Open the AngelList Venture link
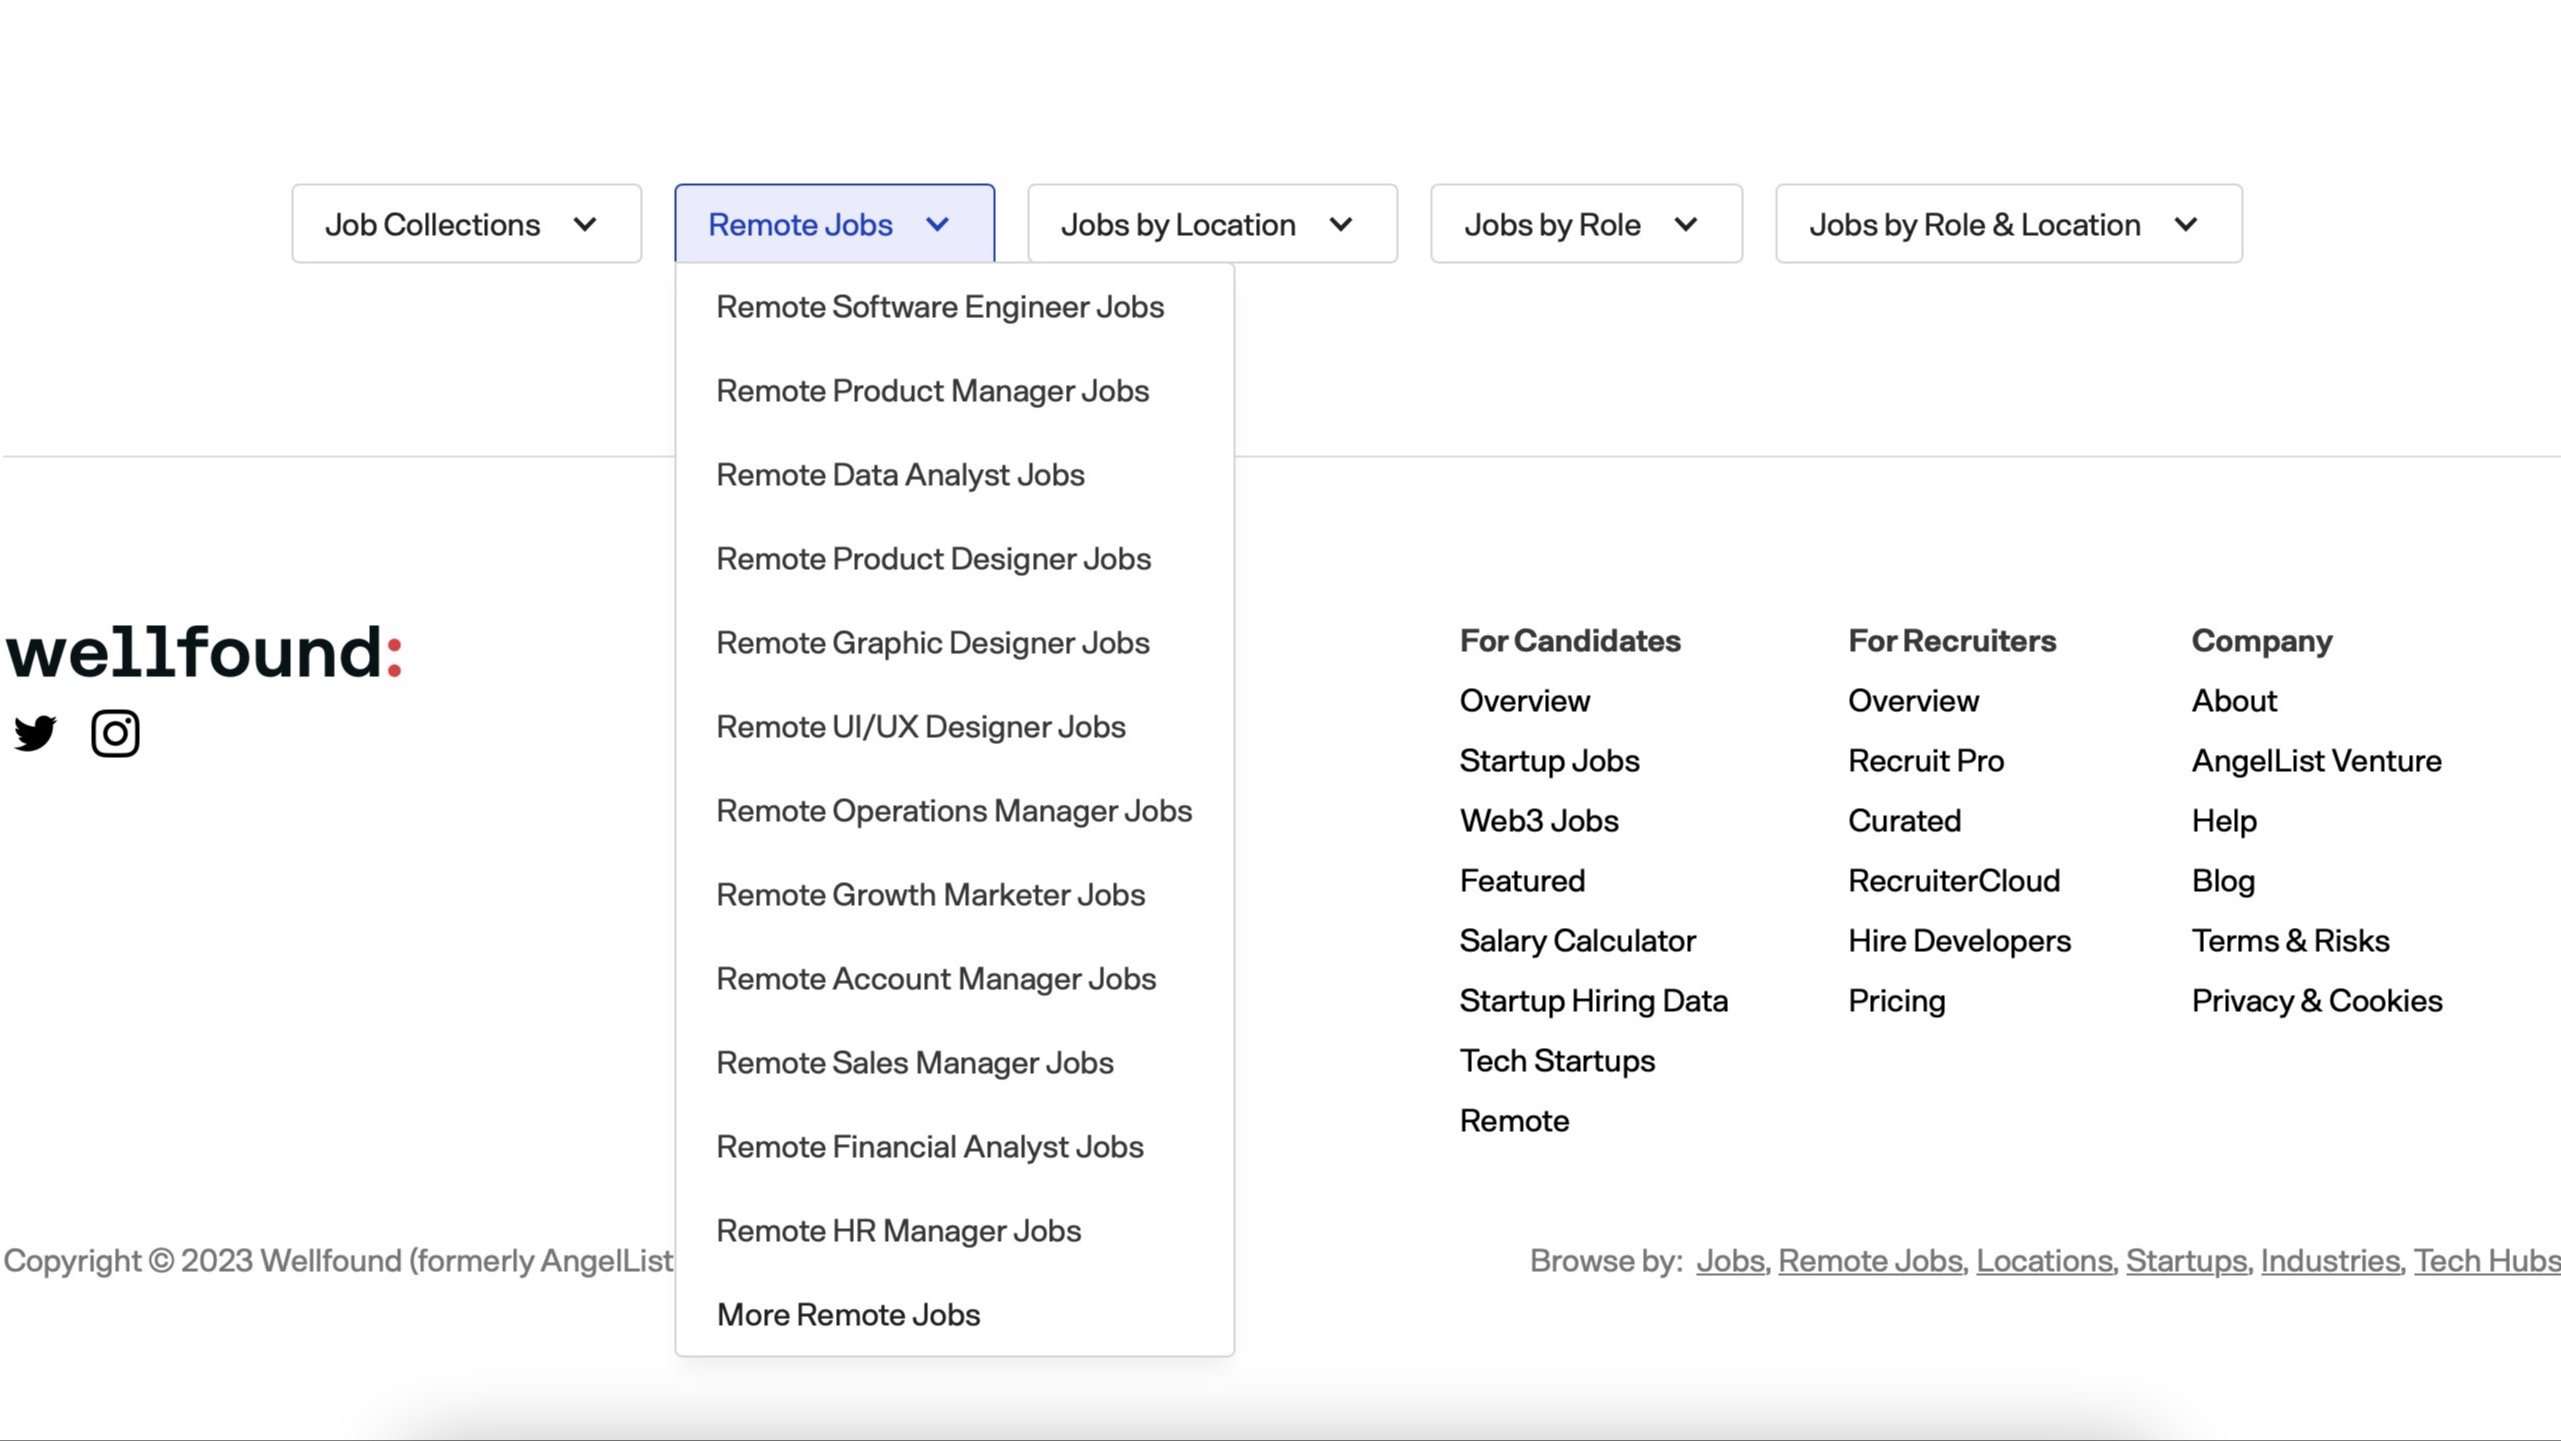This screenshot has height=1441, width=2561. coord(2316,761)
